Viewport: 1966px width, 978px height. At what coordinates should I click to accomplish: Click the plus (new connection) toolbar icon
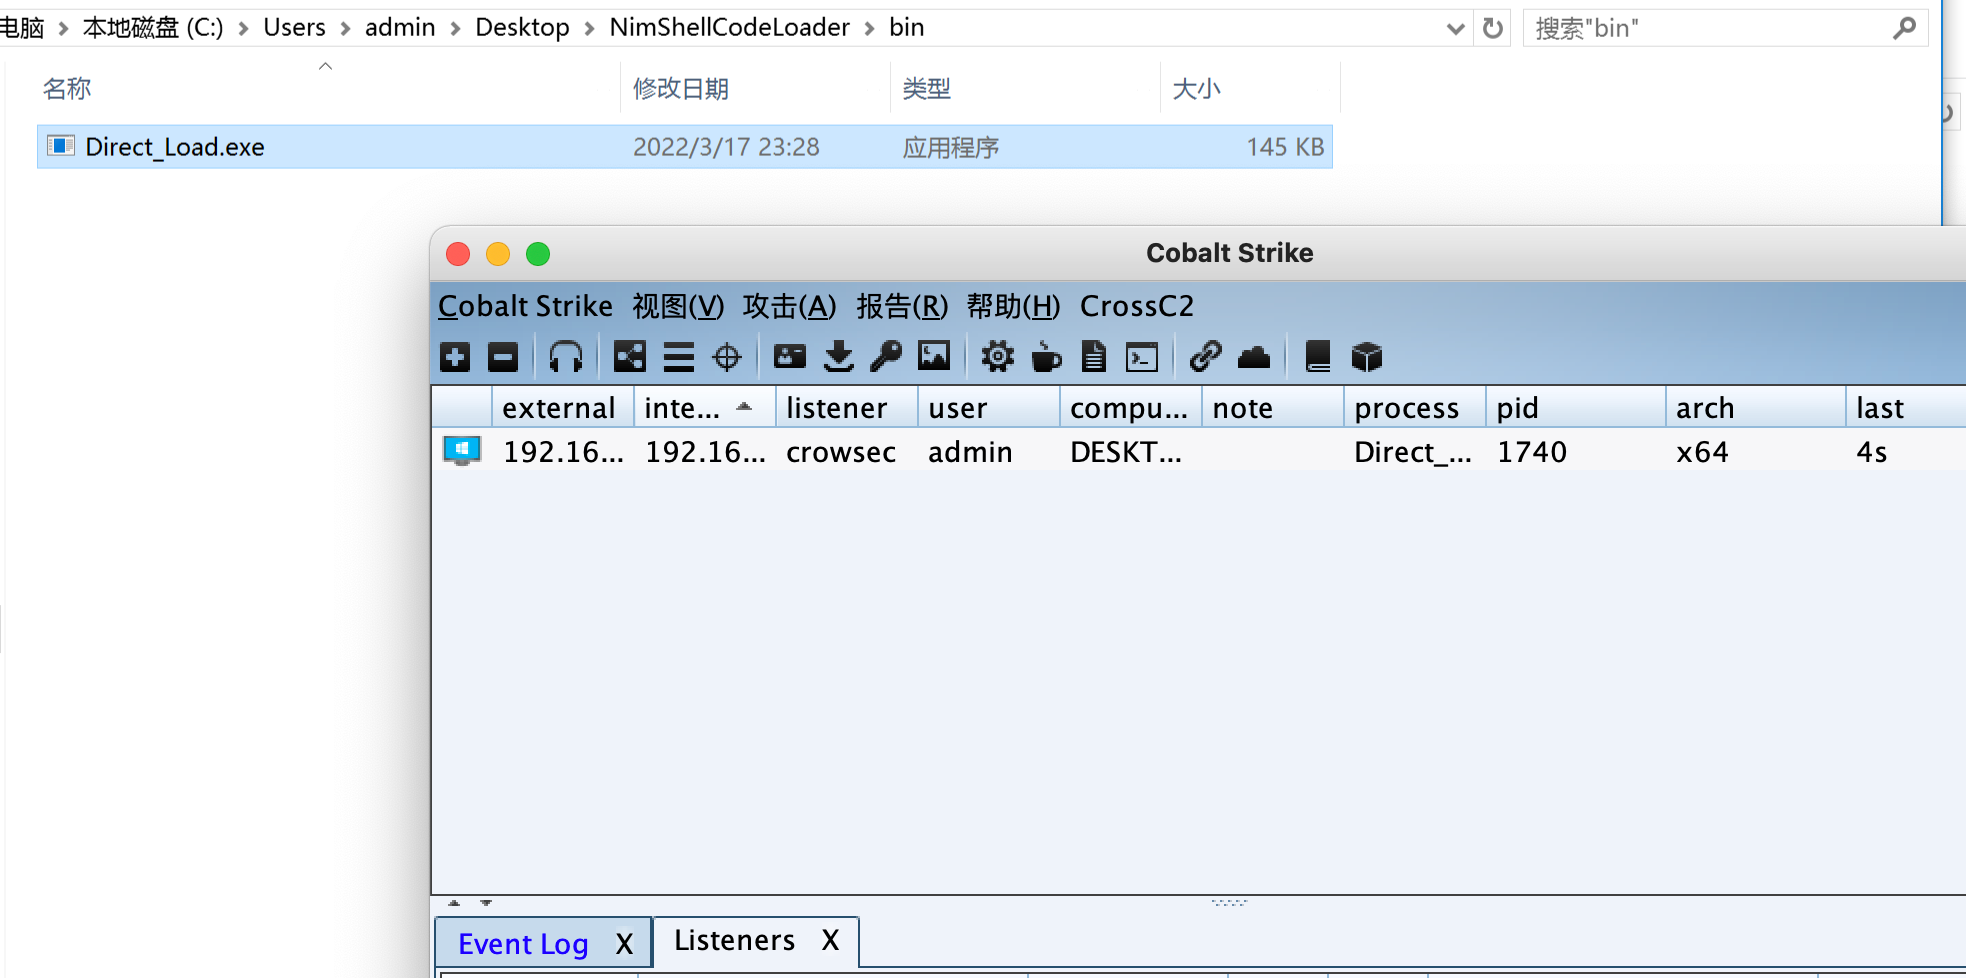455,357
